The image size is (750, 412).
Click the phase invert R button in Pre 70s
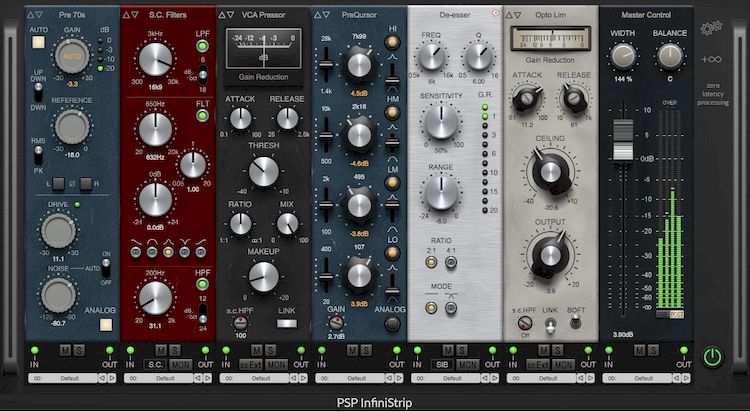click(86, 184)
